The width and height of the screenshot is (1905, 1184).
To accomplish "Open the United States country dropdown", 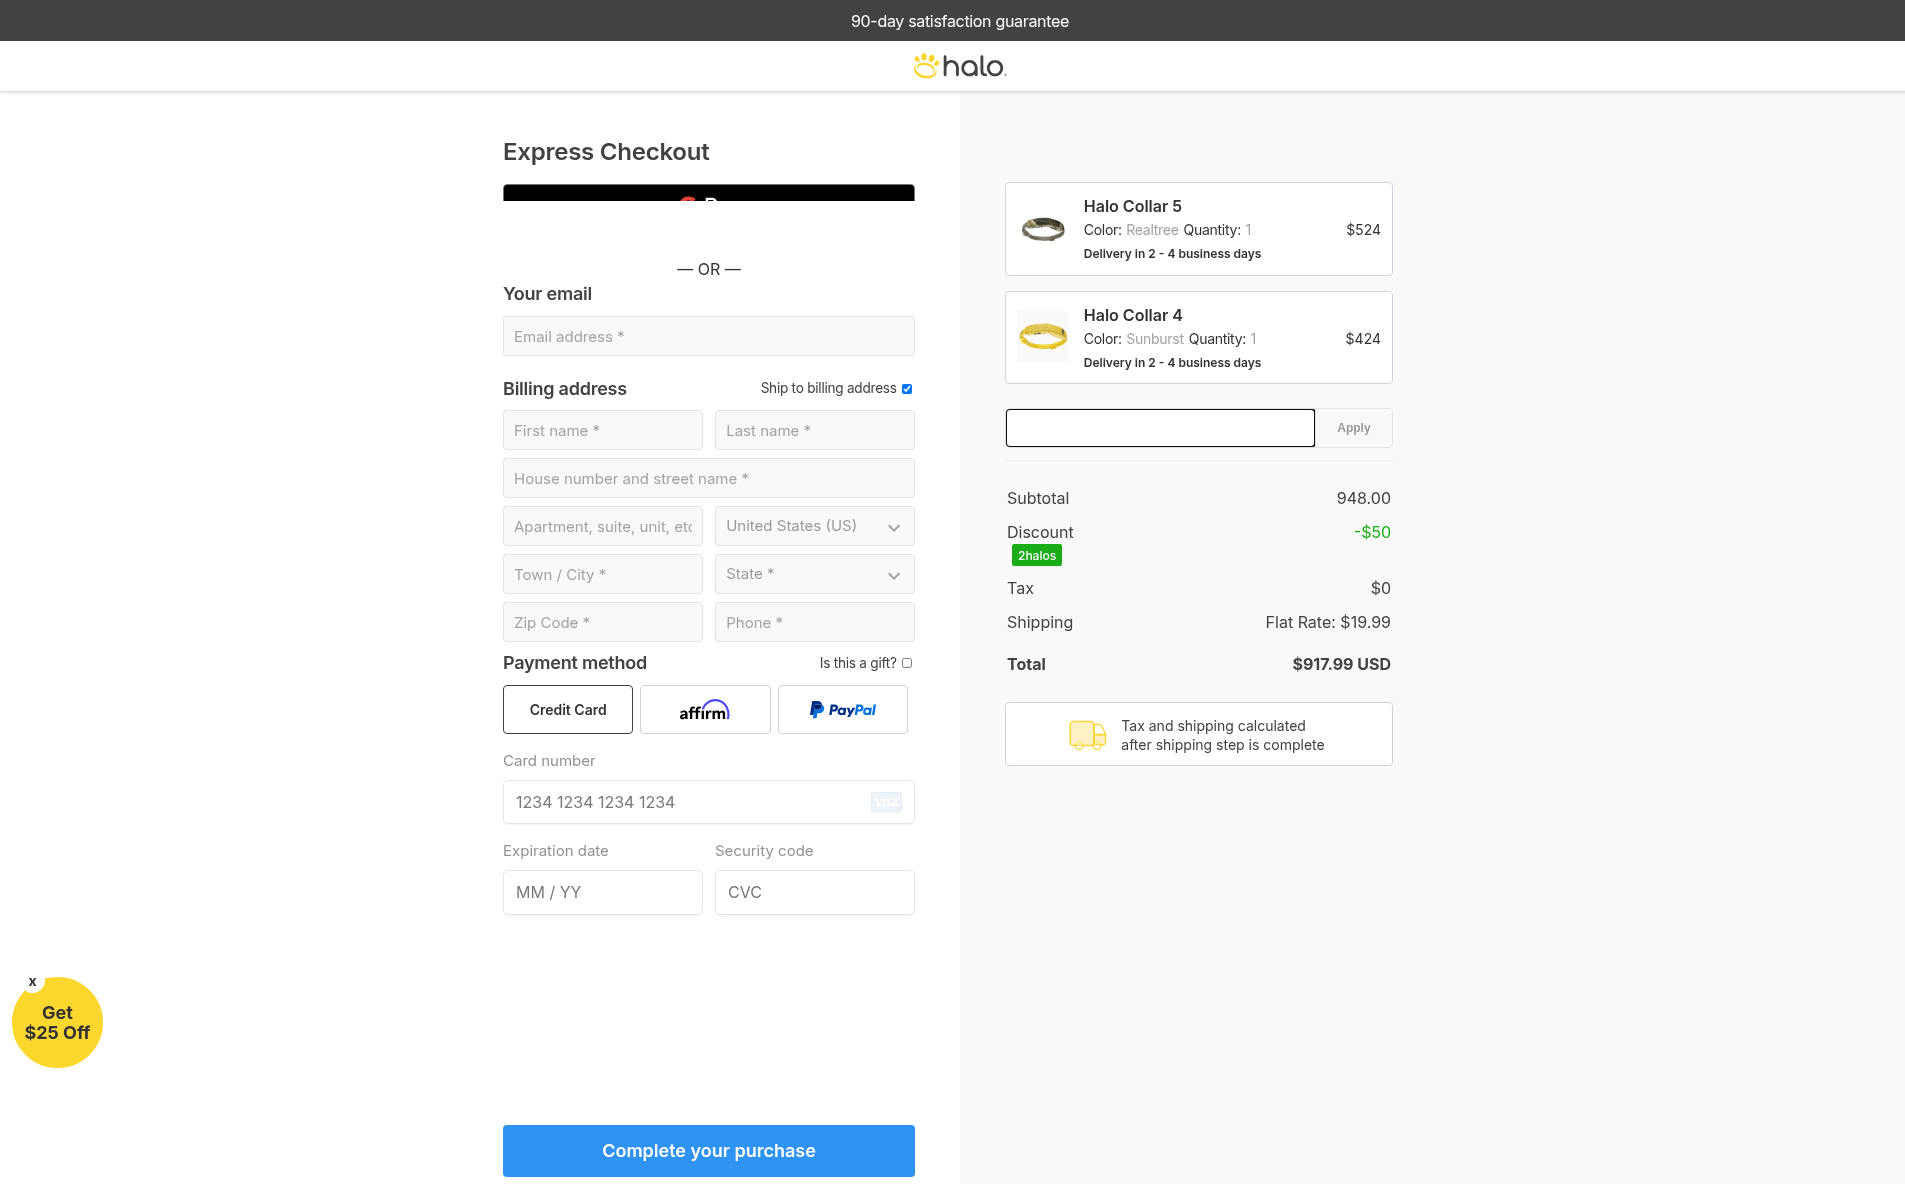I will click(814, 526).
